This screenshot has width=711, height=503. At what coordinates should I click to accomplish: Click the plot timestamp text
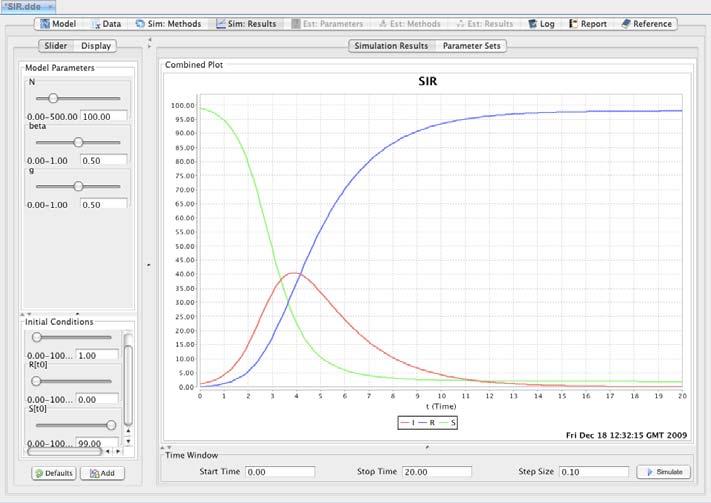[x=626, y=435]
